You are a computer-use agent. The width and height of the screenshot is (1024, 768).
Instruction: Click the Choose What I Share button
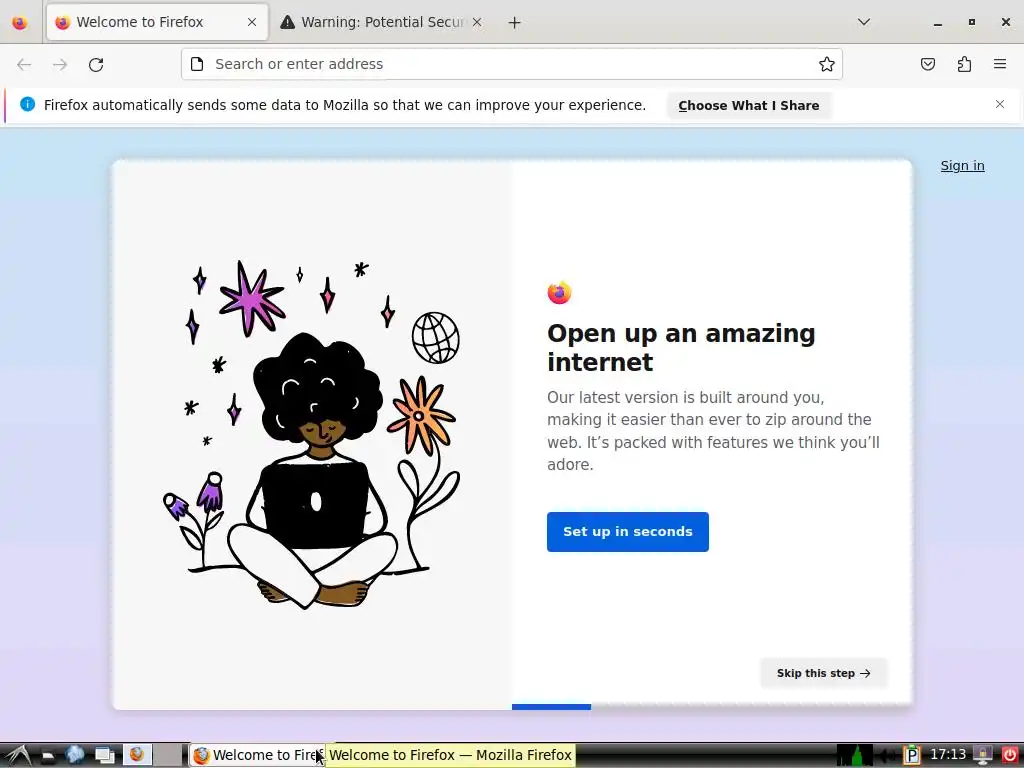pos(748,106)
